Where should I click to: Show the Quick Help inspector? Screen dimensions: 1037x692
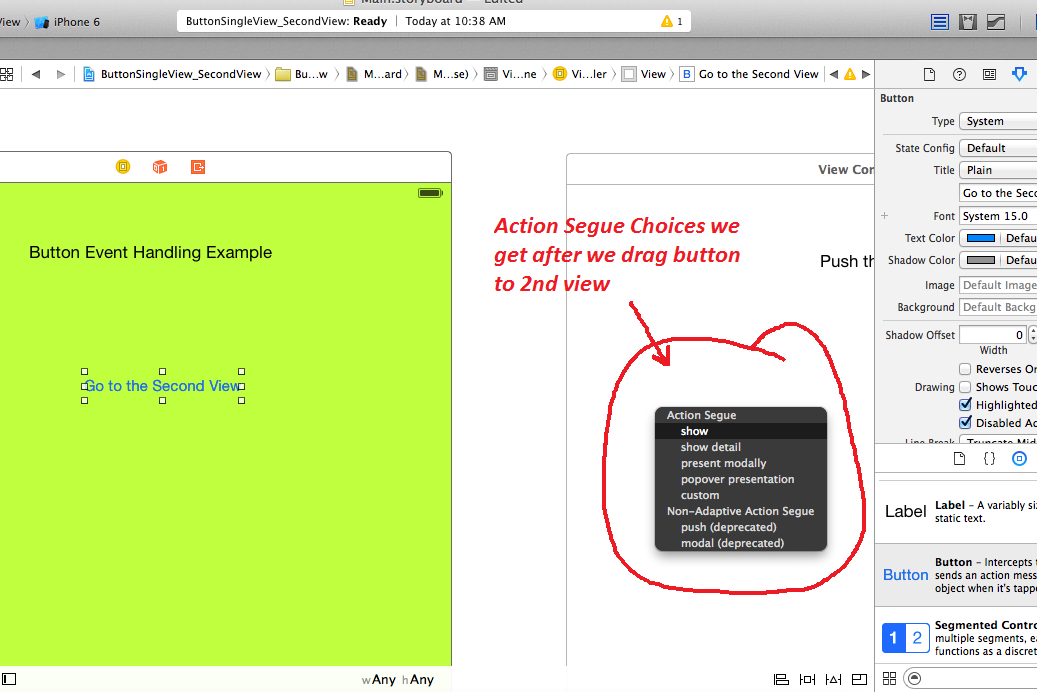959,74
